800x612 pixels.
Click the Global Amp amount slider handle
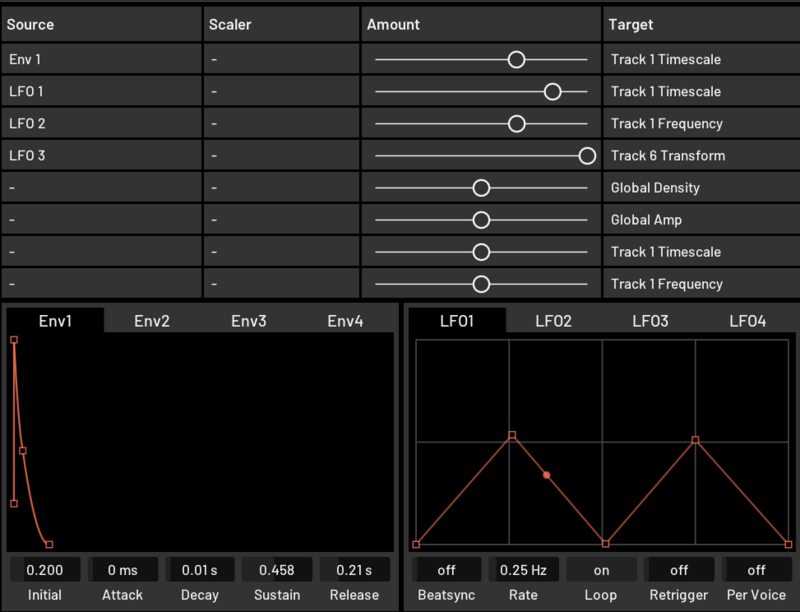[481, 220]
